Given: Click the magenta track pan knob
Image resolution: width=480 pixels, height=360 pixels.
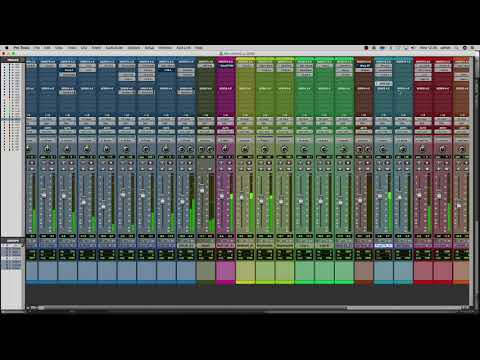Looking at the screenshot, I should (x=225, y=149).
